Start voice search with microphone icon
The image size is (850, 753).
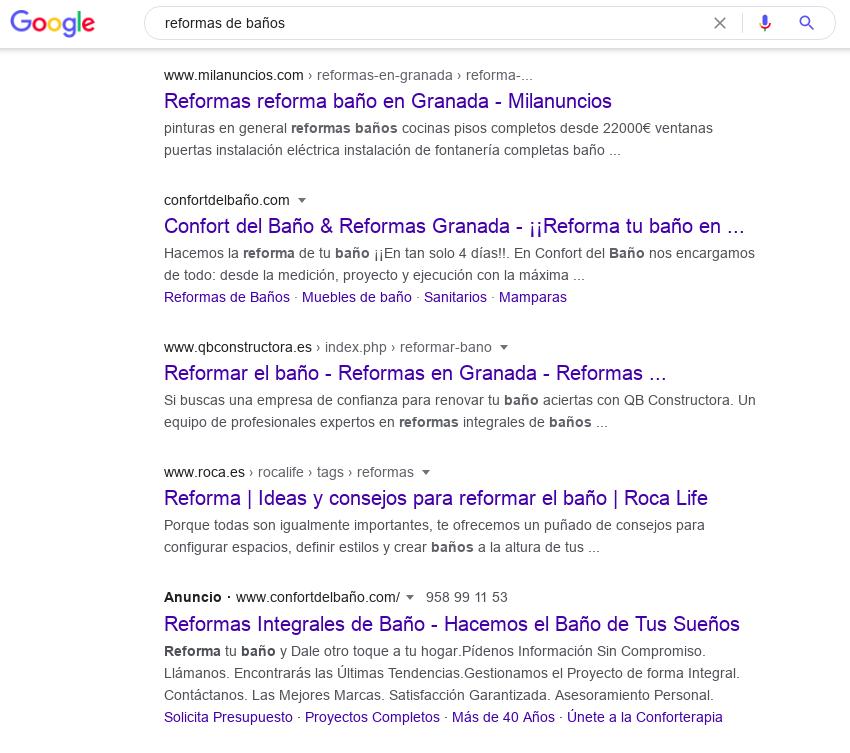(765, 23)
